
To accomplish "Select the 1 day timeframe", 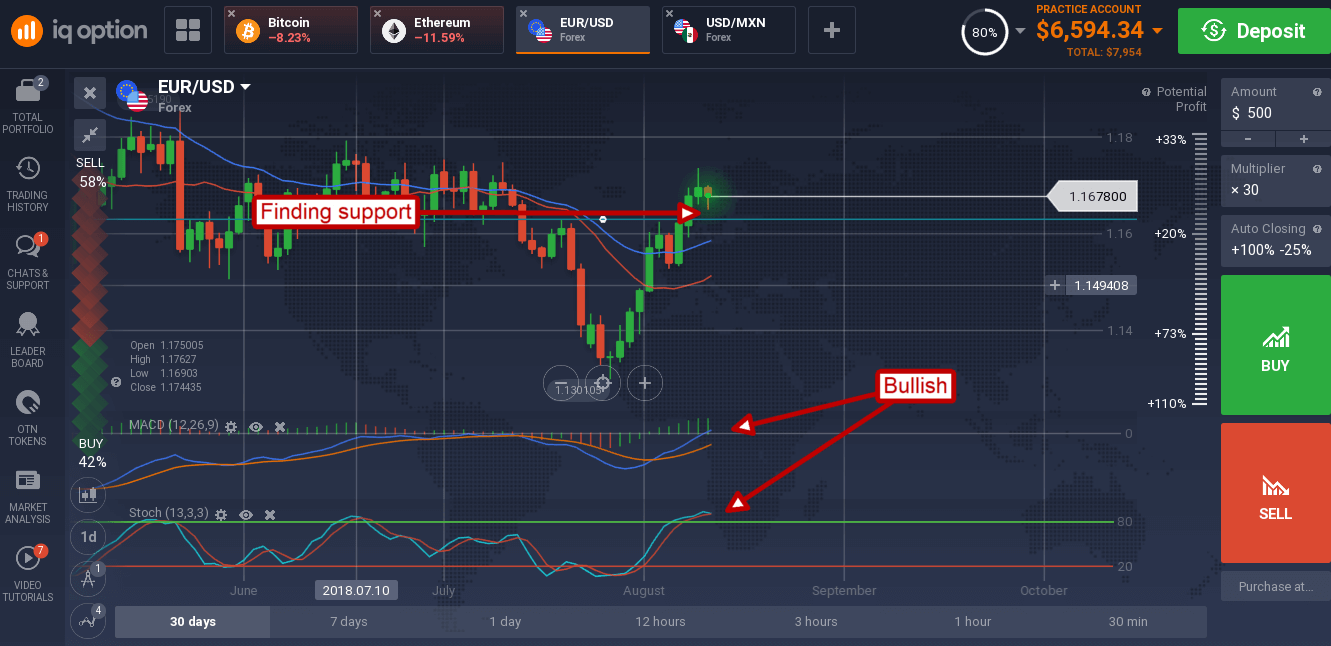I will pyautogui.click(x=505, y=621).
